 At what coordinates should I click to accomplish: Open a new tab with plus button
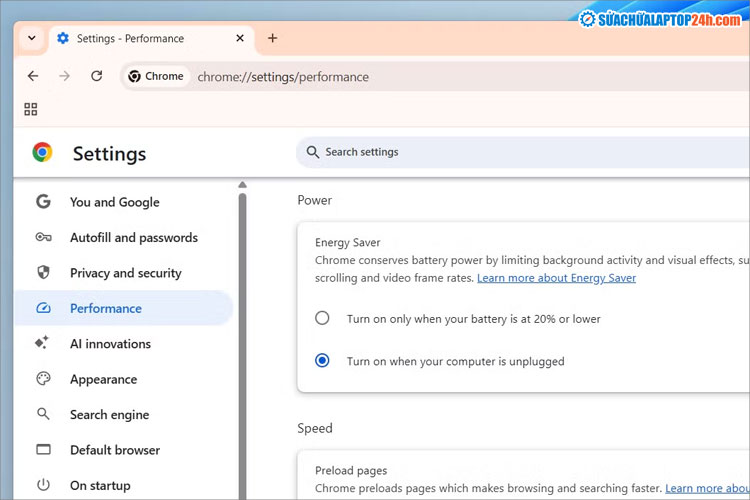(273, 38)
